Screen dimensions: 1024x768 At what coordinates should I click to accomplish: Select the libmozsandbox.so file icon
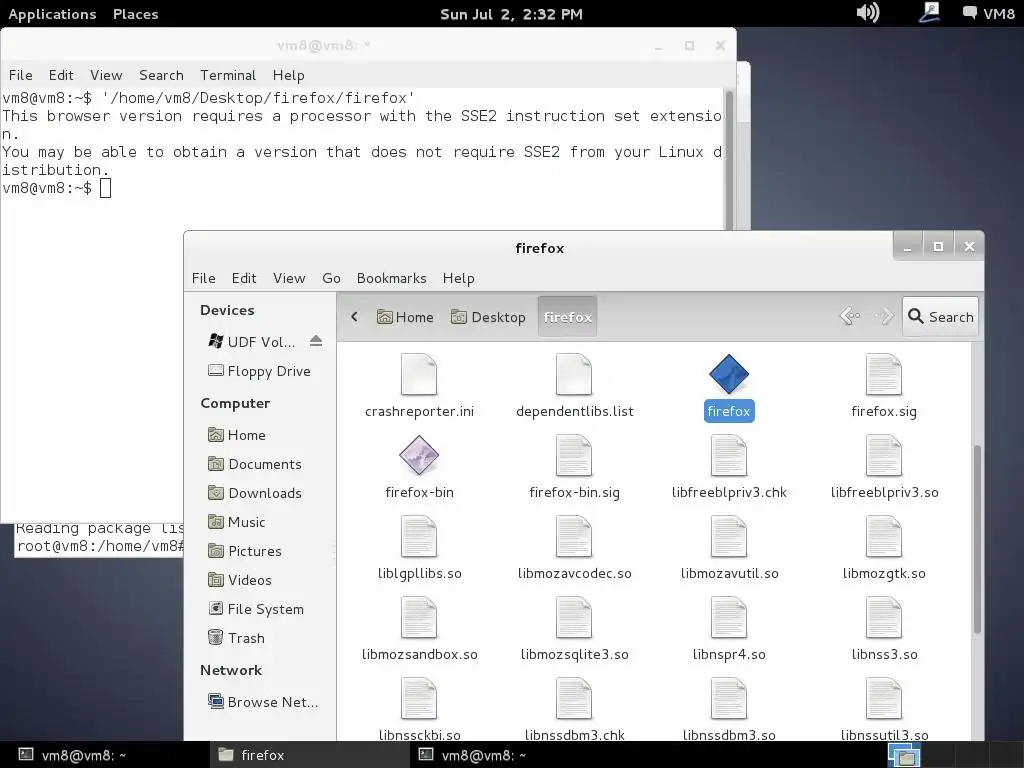coord(419,617)
